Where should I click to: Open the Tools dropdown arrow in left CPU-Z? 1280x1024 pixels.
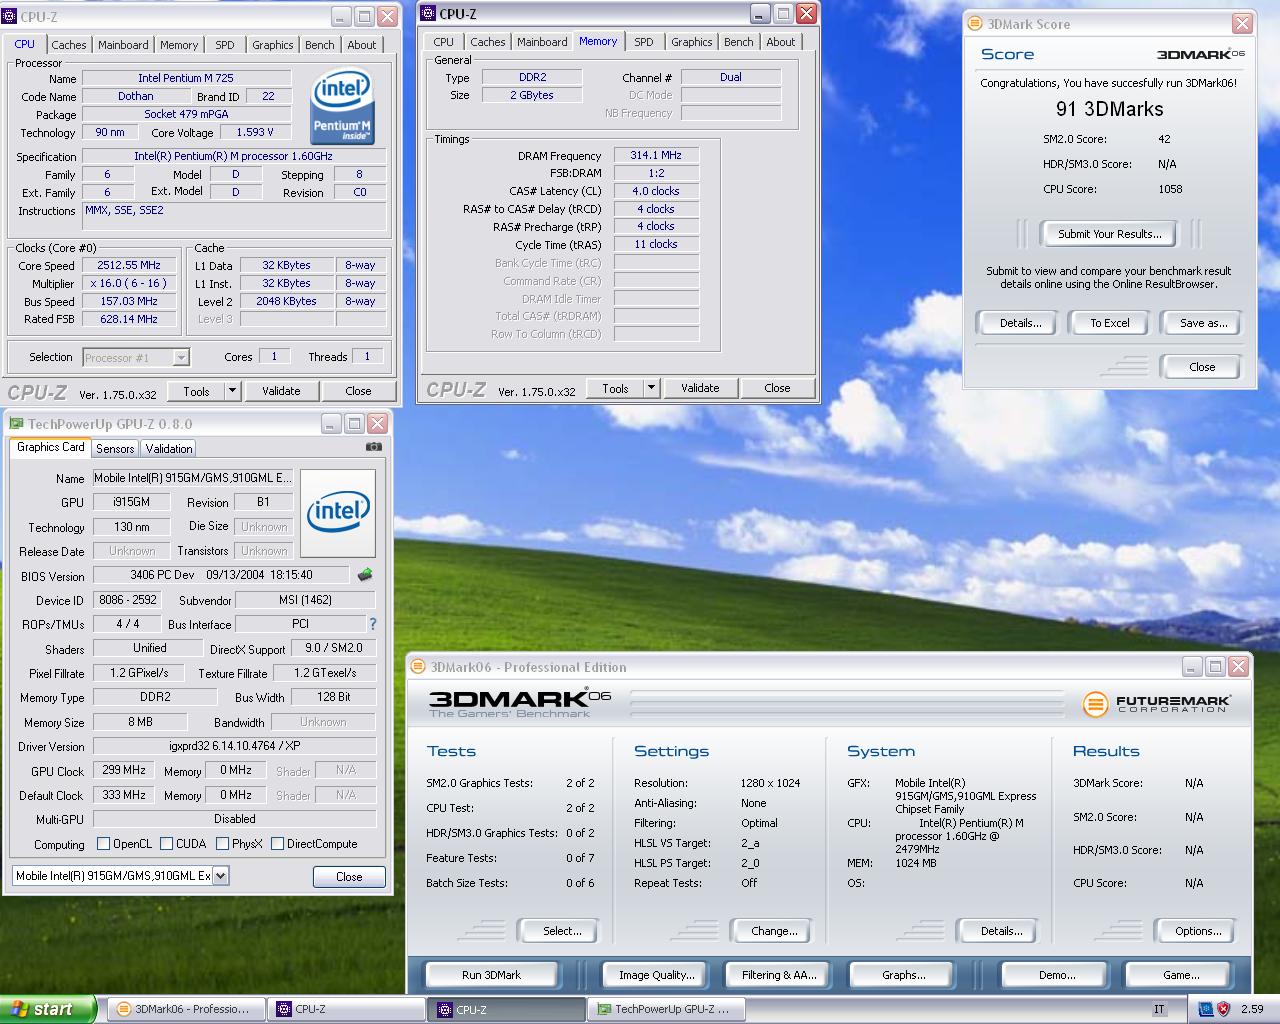pos(232,391)
